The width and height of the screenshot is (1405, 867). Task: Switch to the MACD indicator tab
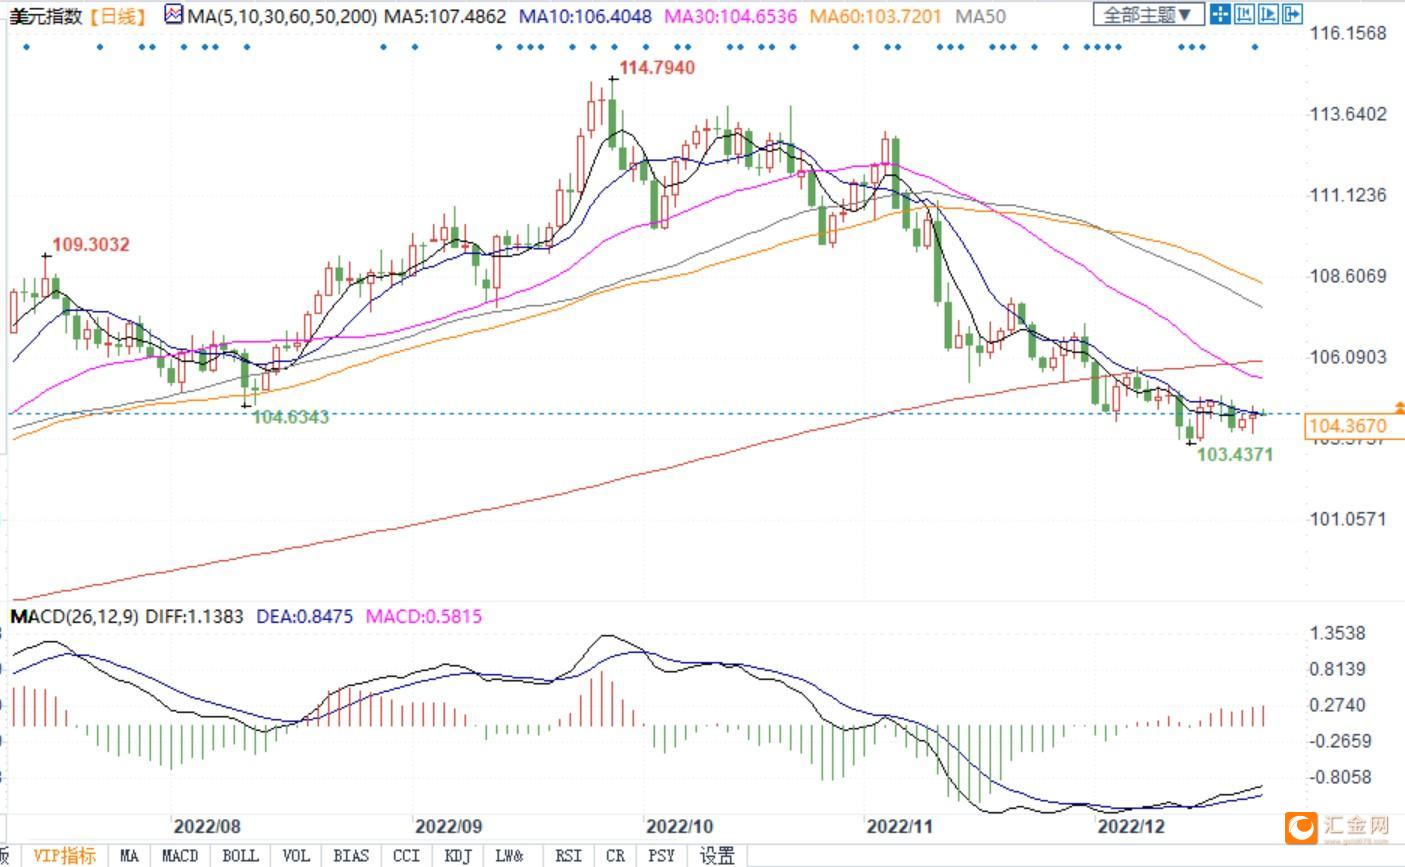point(180,856)
